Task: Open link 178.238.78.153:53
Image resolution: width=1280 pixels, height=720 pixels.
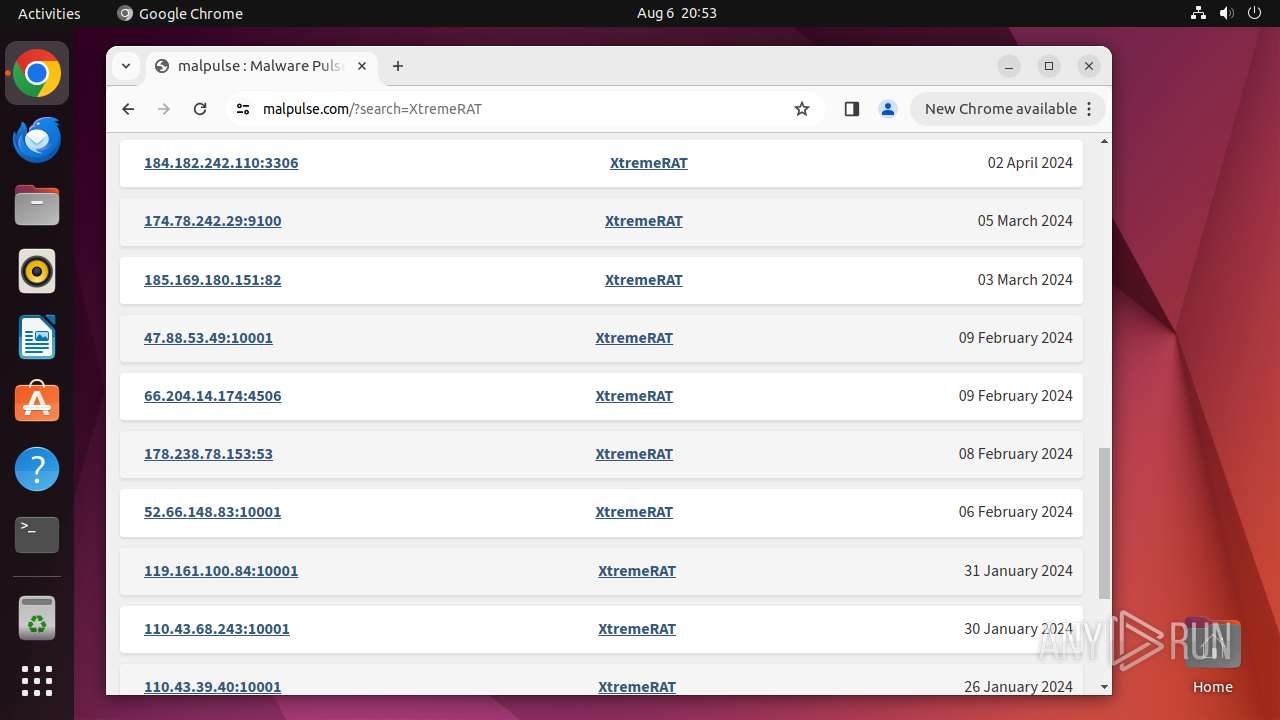Action: pos(208,454)
